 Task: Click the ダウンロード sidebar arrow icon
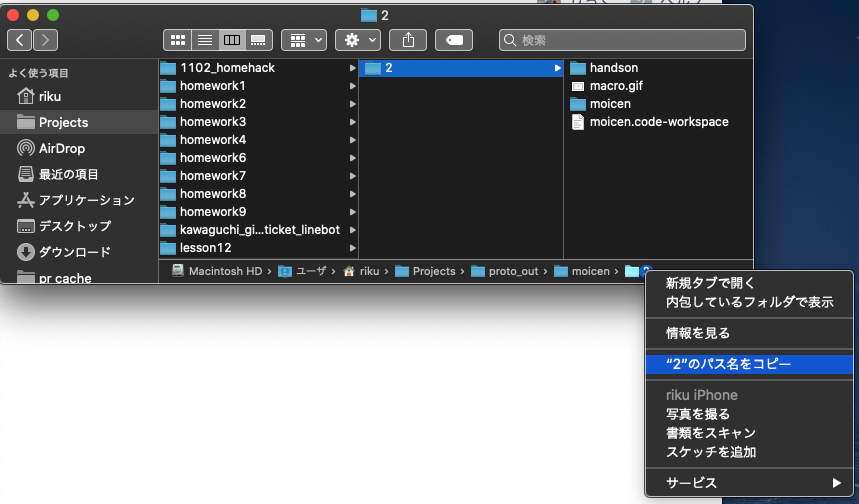pyautogui.click(x=26, y=252)
